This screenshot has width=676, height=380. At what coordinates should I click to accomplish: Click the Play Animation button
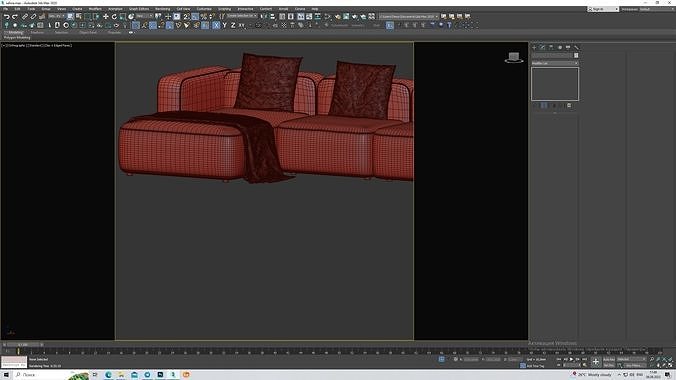coord(571,359)
